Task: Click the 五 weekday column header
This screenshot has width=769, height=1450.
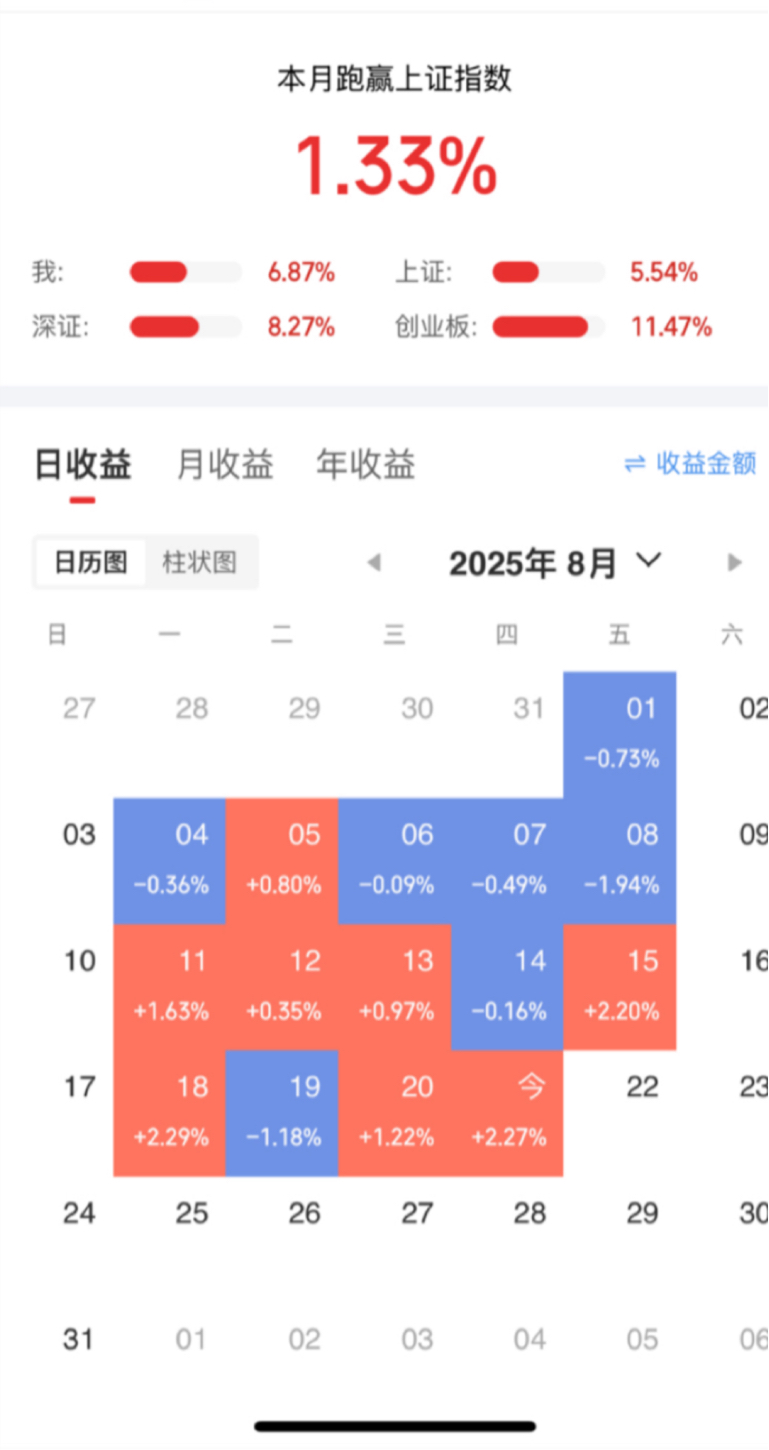Action: tap(620, 634)
